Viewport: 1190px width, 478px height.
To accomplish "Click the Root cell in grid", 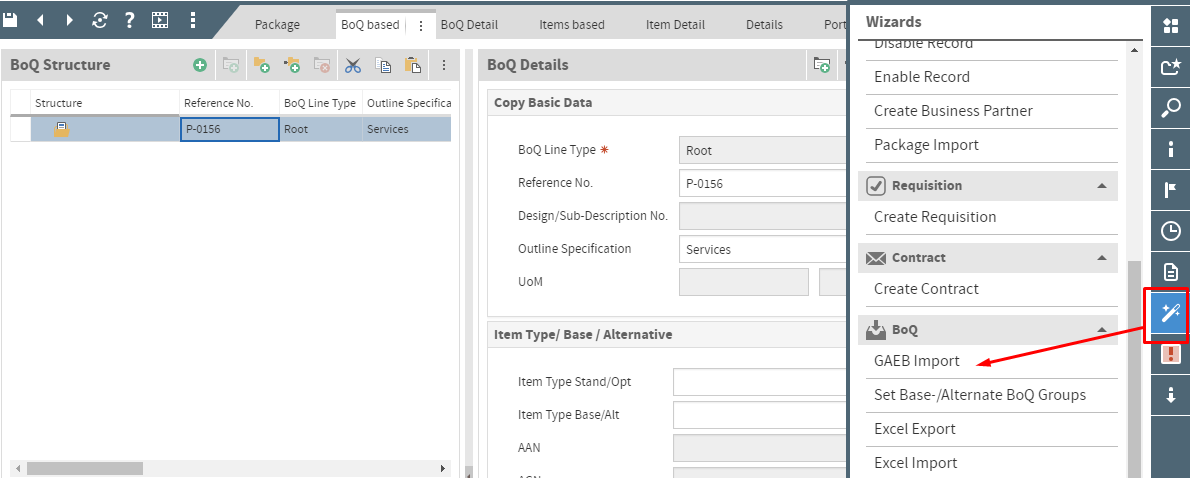I will point(321,129).
